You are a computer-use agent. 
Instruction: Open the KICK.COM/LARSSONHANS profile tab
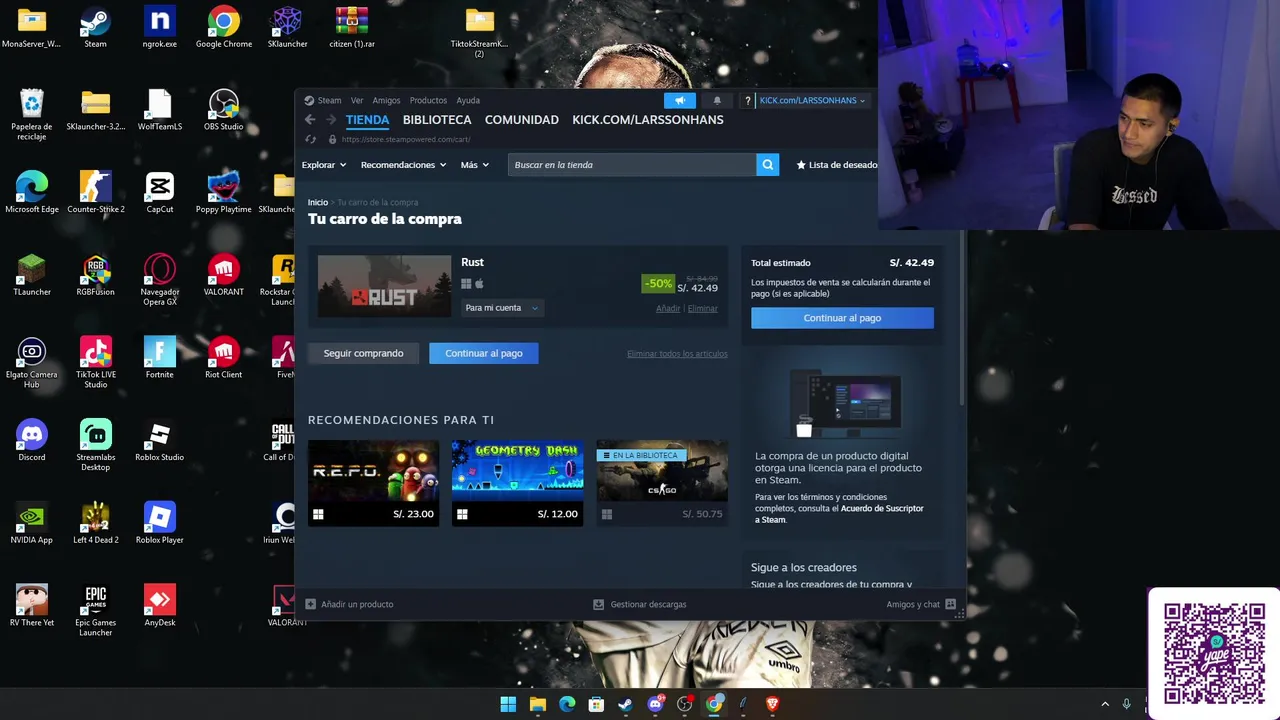click(x=648, y=120)
